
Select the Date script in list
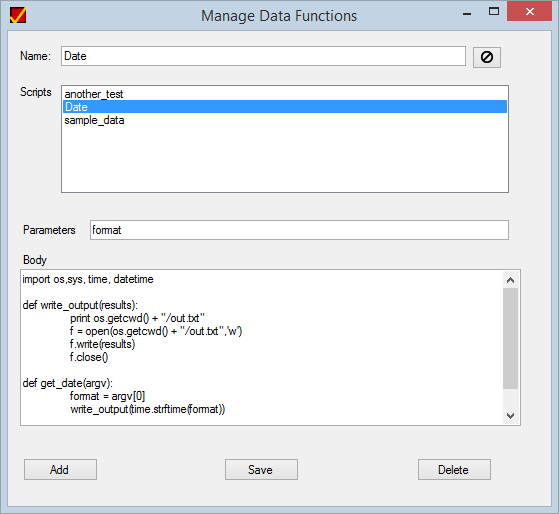pyautogui.click(x=285, y=107)
